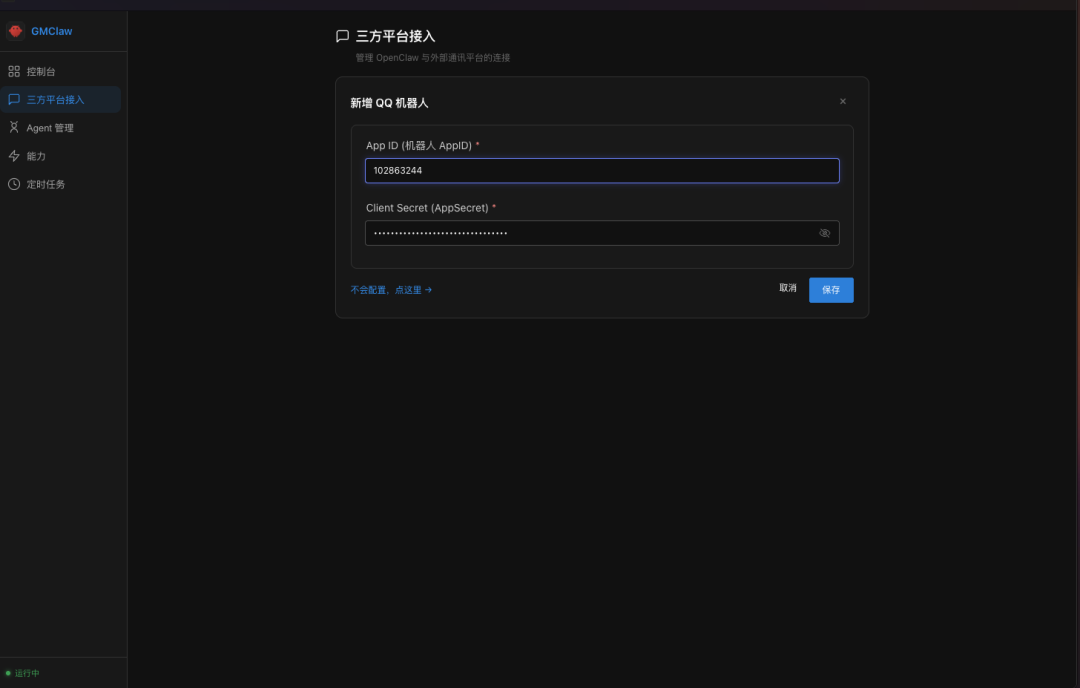The height and width of the screenshot is (688, 1080).
Task: Click the chat icon beside the page title
Action: [342, 36]
